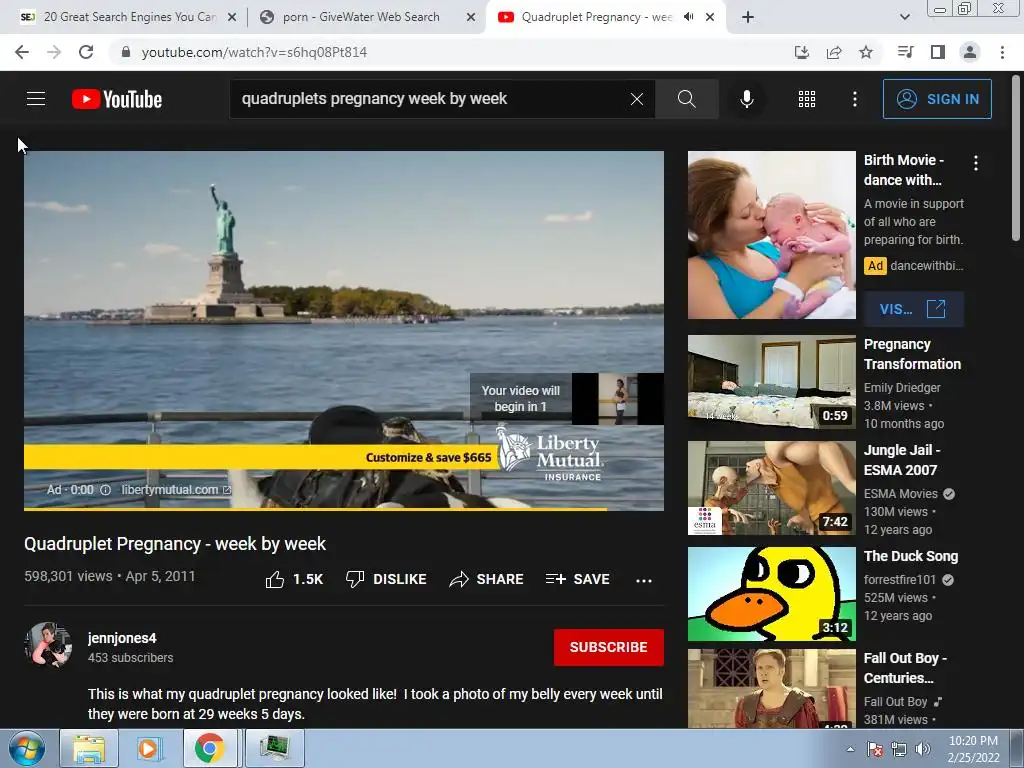Toggle Chrome side panel
Image resolution: width=1024 pixels, height=768 pixels.
938,52
